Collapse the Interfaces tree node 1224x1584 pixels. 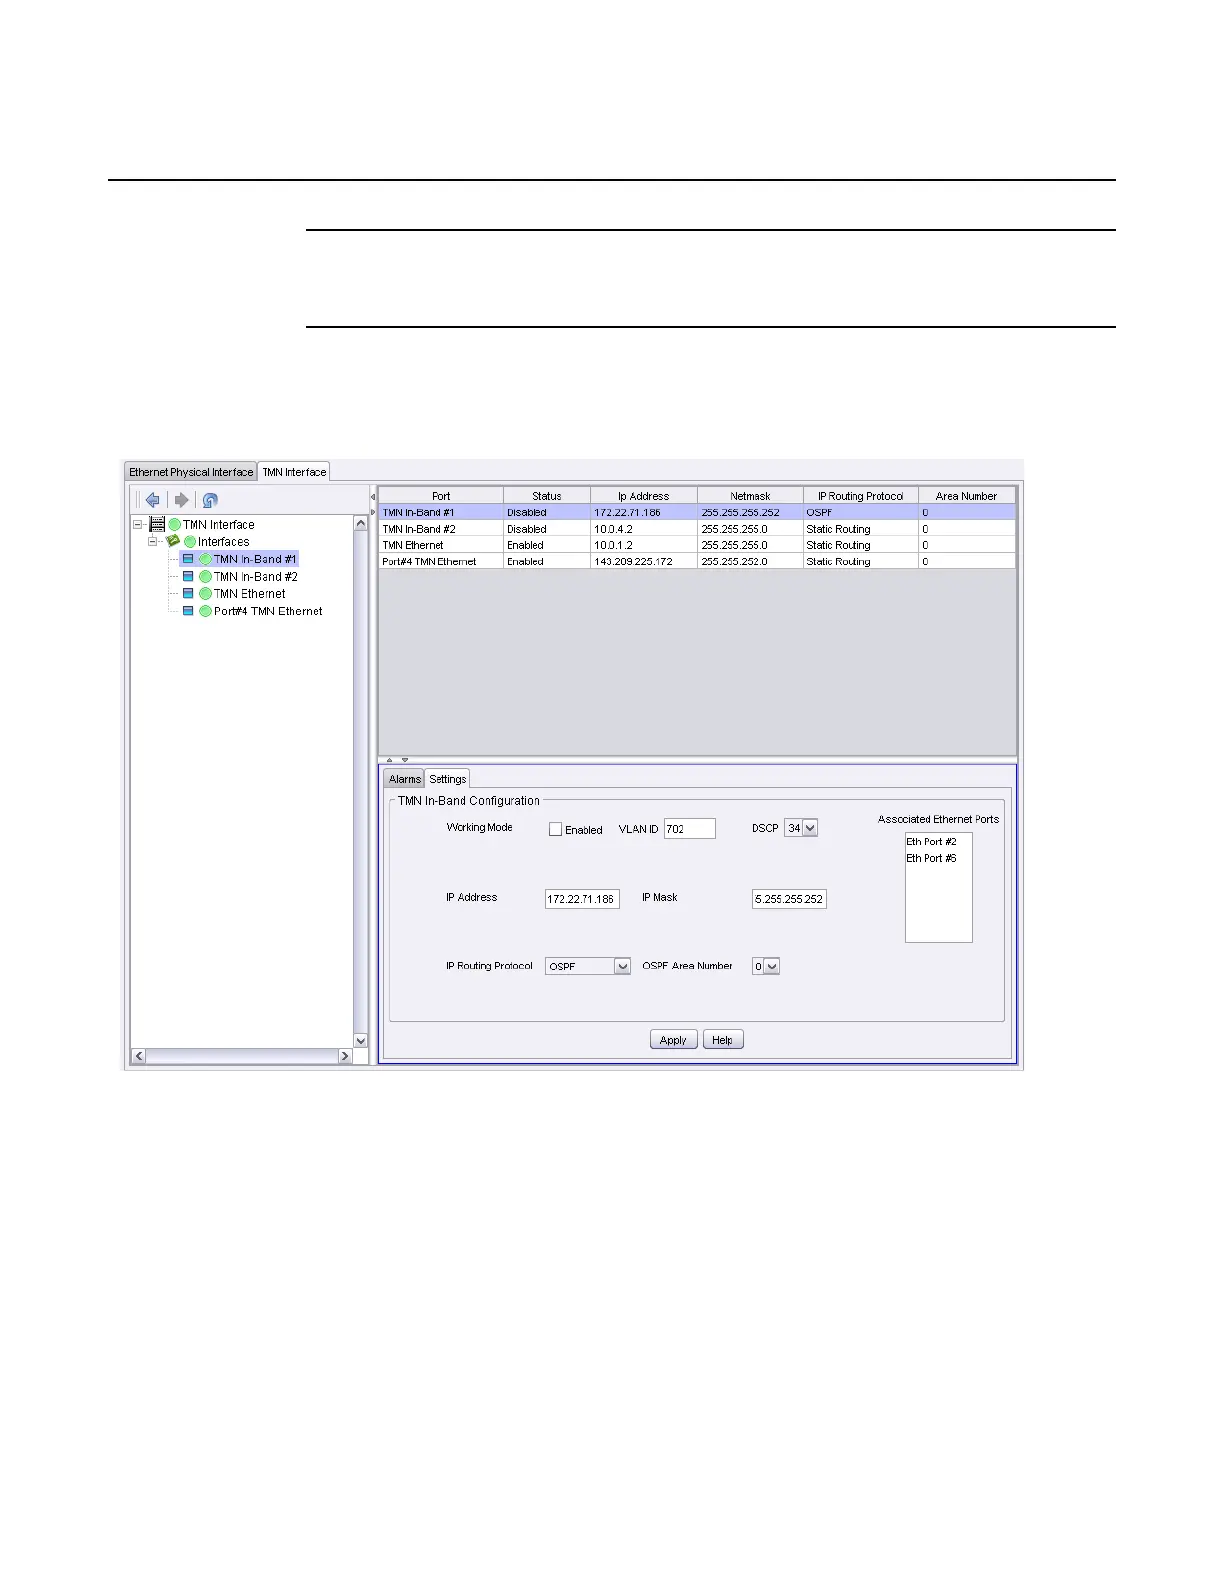click(x=154, y=541)
